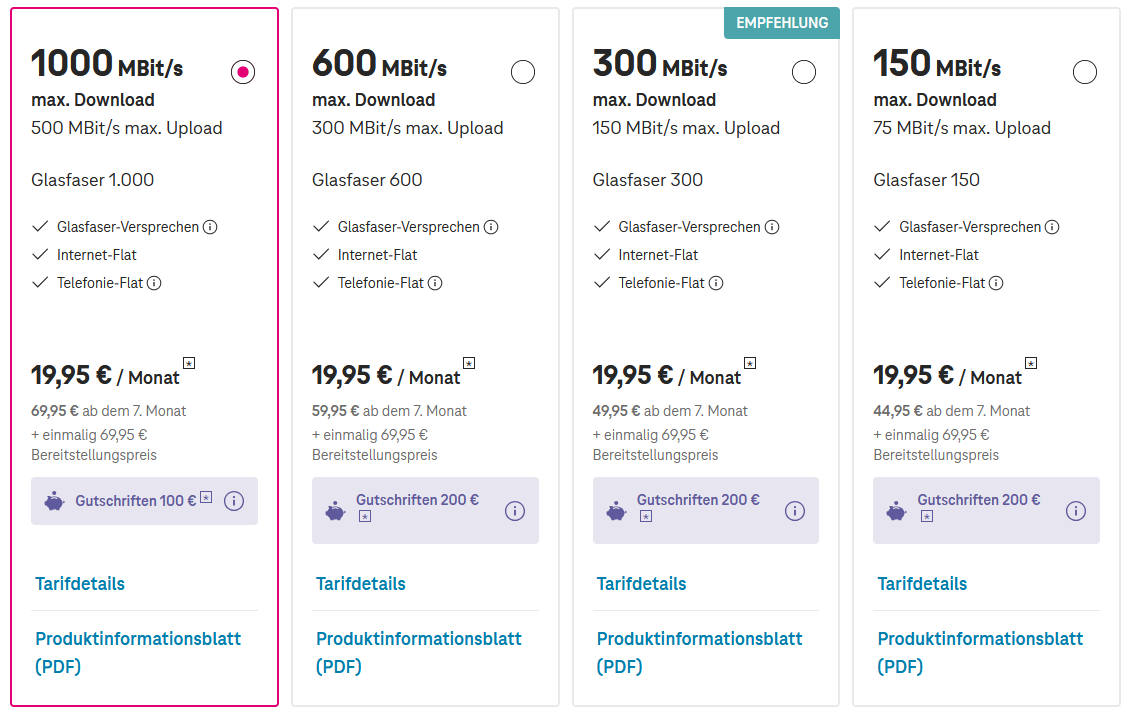The height and width of the screenshot is (715, 1129).
Task: Show Gutschriften 100 € info for Glasfaser 1.000
Action: click(x=234, y=501)
